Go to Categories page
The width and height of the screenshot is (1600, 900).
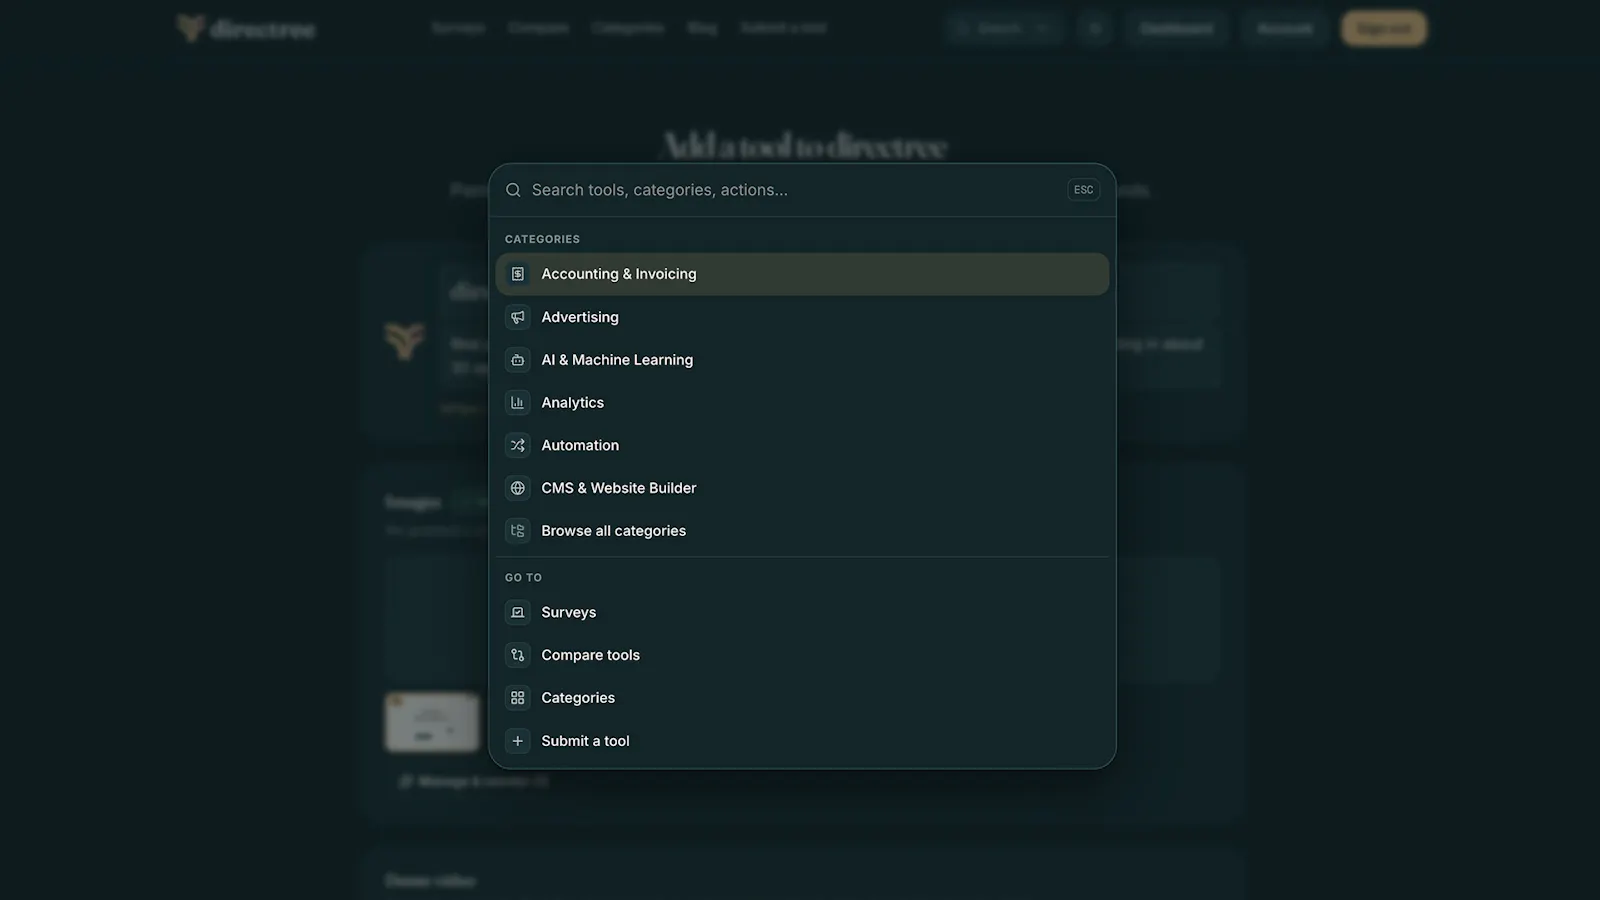(x=802, y=698)
